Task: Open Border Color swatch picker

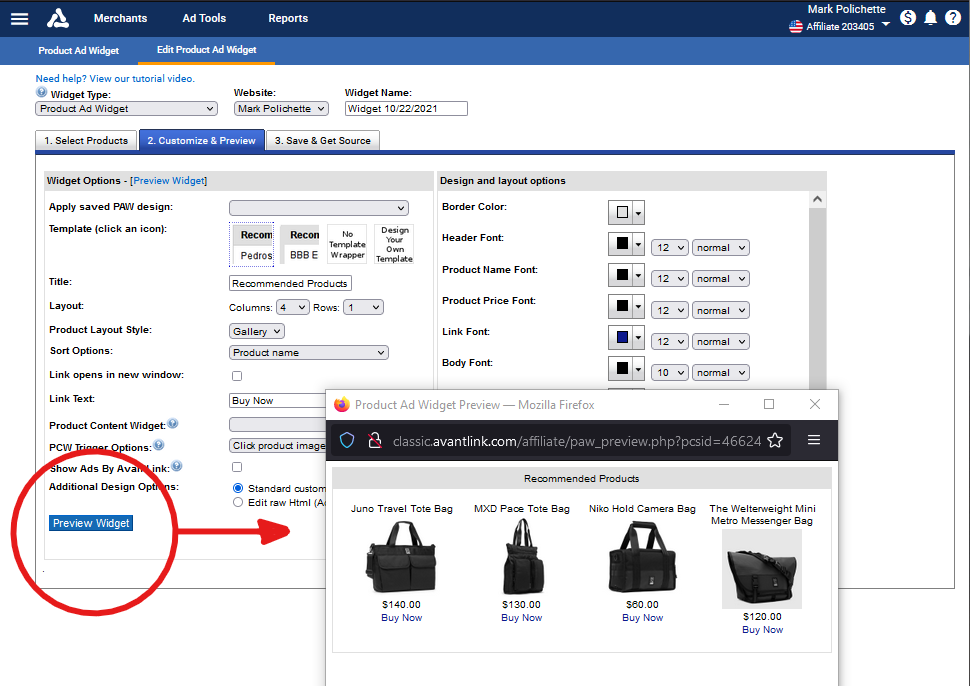Action: pyautogui.click(x=626, y=212)
